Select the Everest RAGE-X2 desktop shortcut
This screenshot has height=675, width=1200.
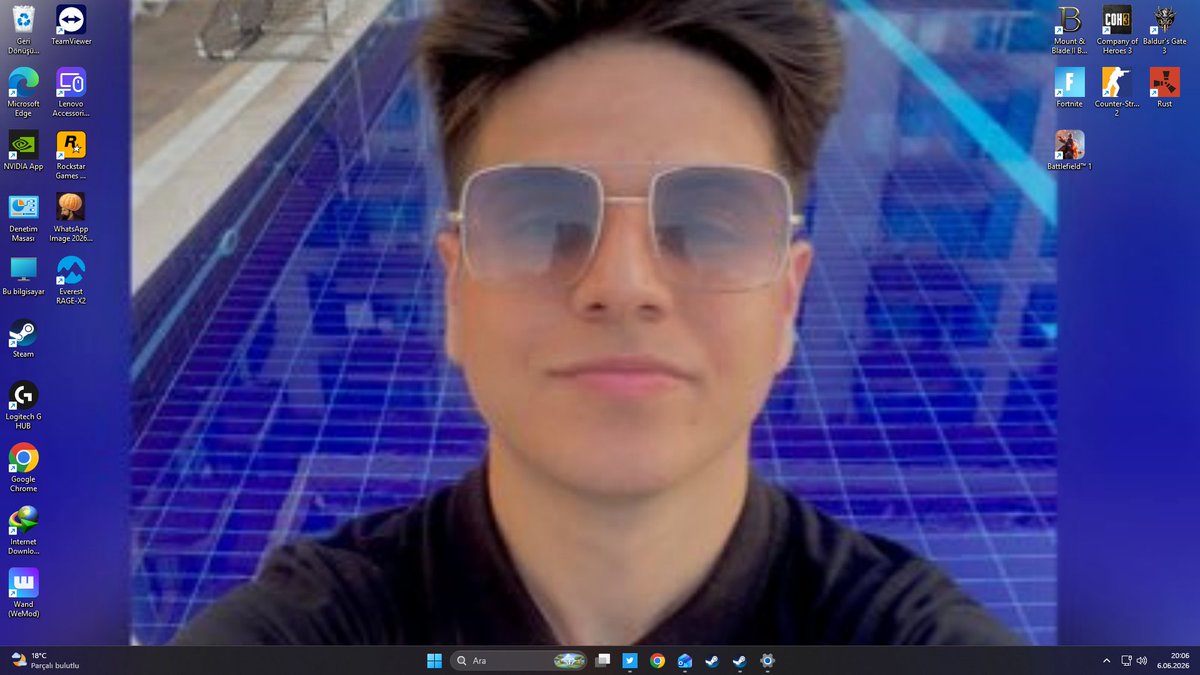point(71,280)
